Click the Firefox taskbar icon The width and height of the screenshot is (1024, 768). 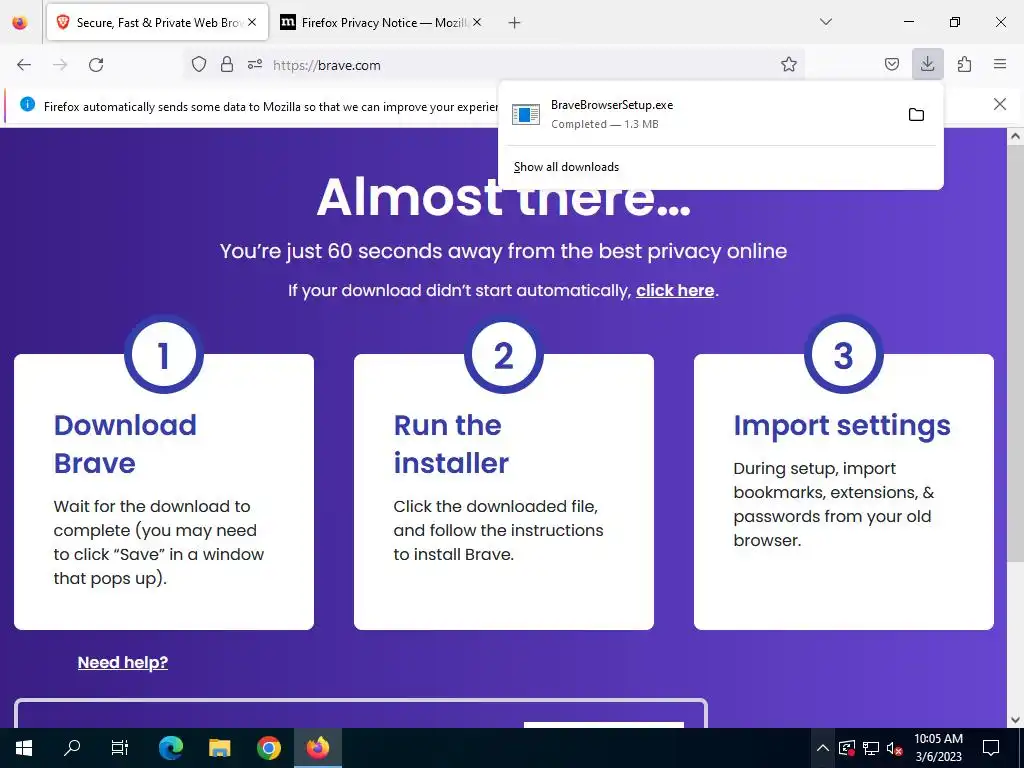pyautogui.click(x=318, y=748)
